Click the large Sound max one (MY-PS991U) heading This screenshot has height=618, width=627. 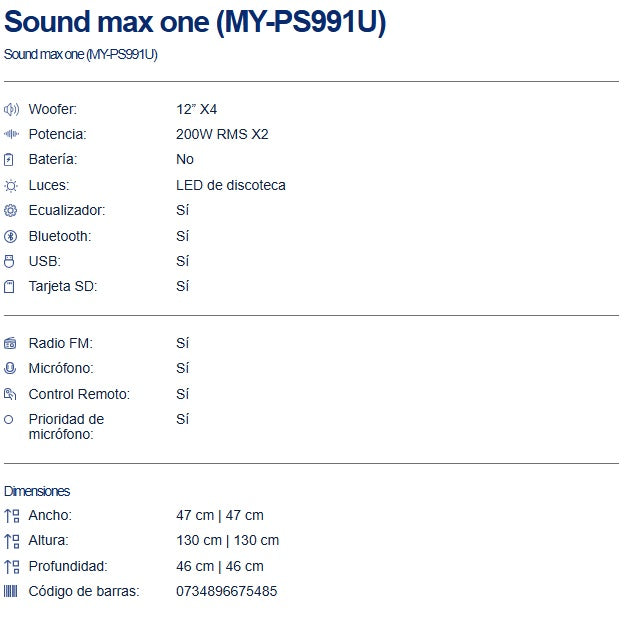[195, 22]
